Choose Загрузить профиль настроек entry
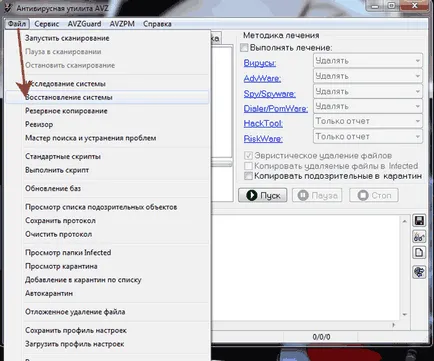The height and width of the screenshot is (361, 434). [107, 344]
